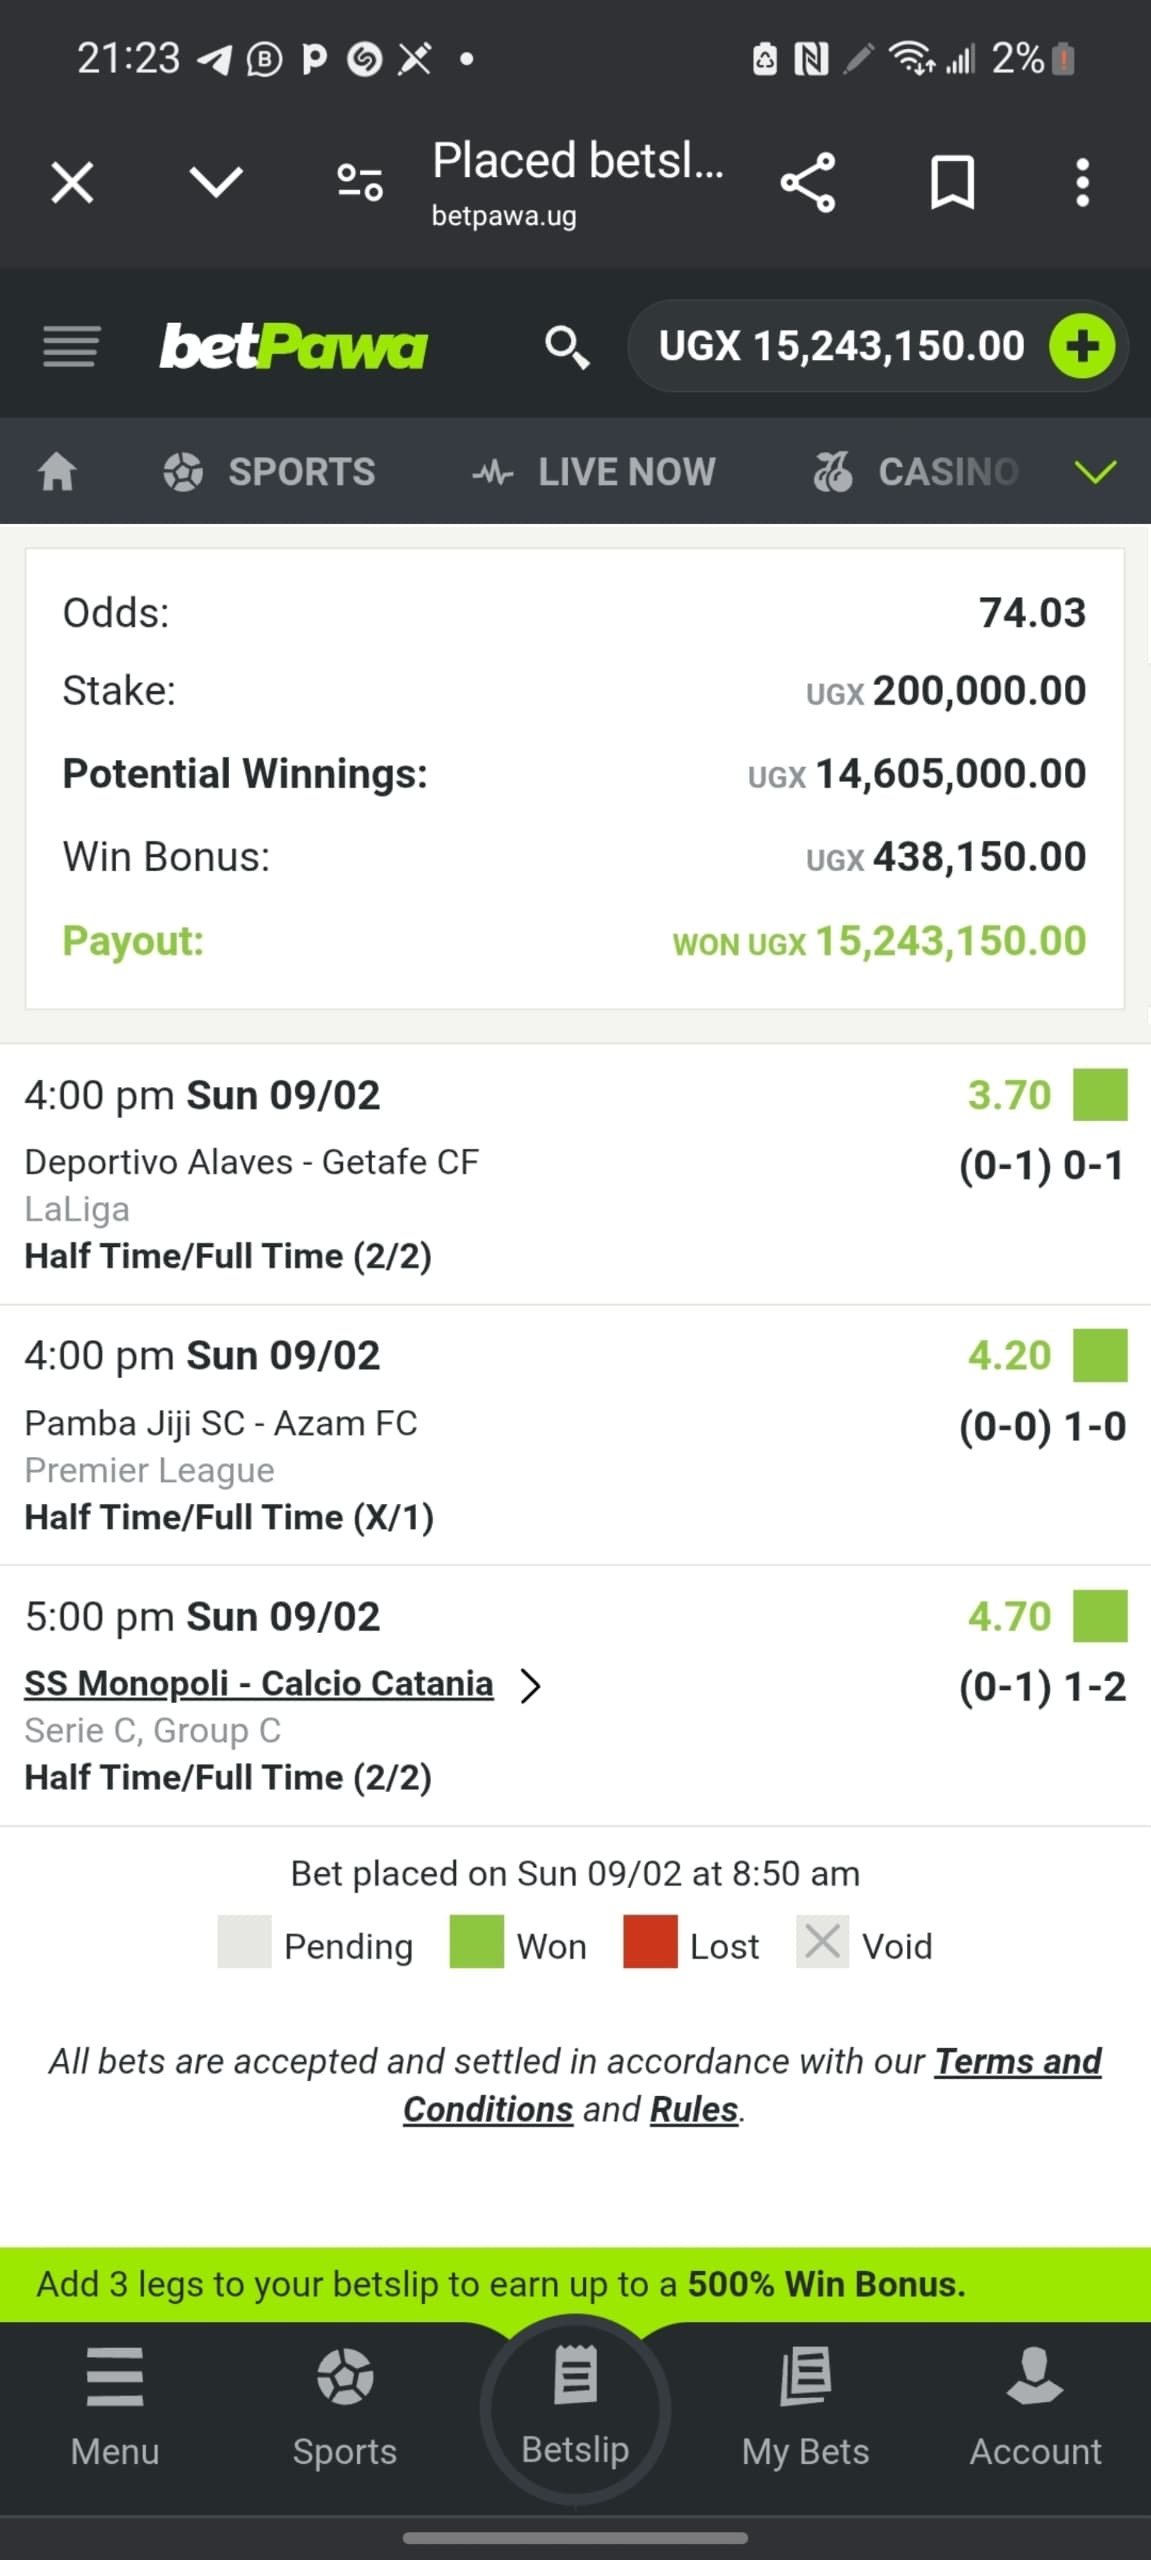Bookmark this page with bookmark icon
Image resolution: width=1151 pixels, height=2560 pixels.
pyautogui.click(x=951, y=183)
